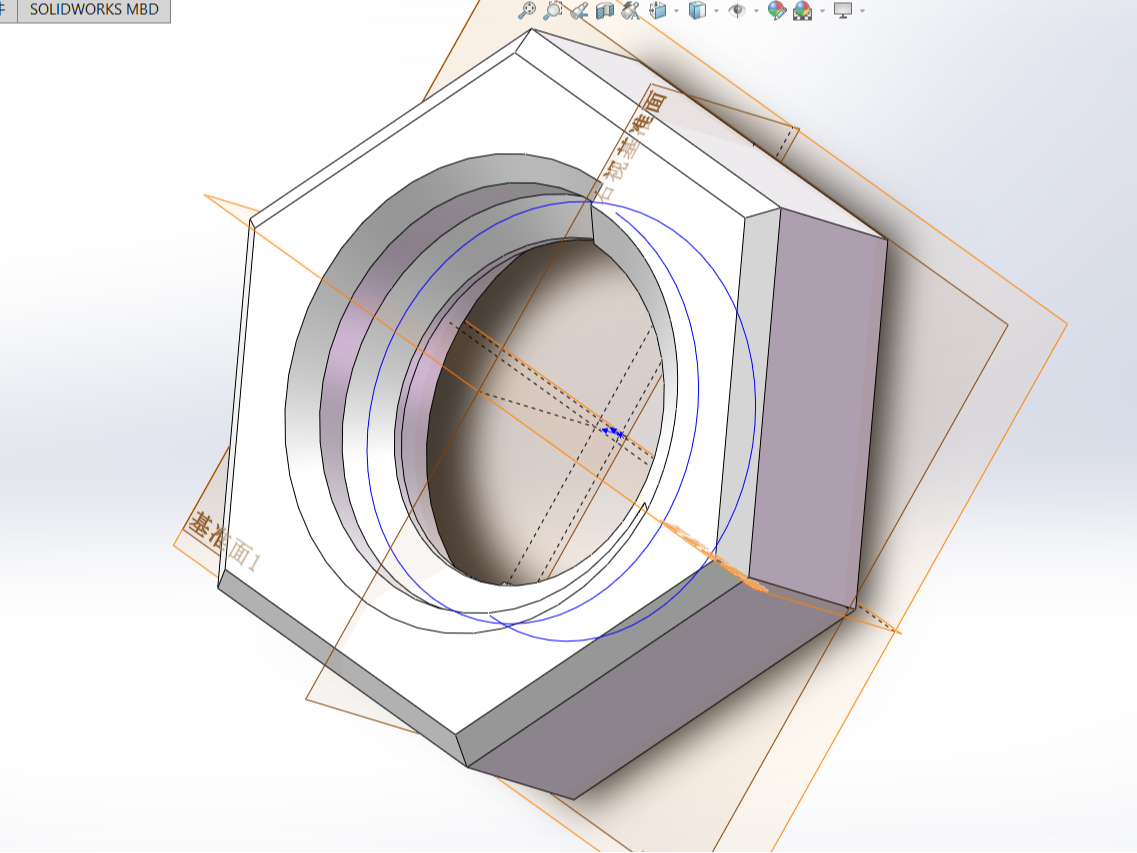Select the 基准面1 plane label
1137x853 pixels.
[224, 541]
